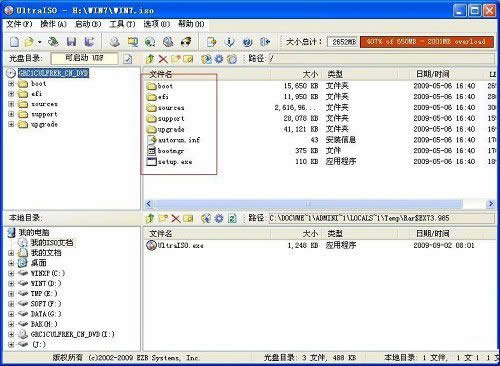Expand the efi folder in image tree
The height and width of the screenshot is (366, 500).
[x=11, y=94]
